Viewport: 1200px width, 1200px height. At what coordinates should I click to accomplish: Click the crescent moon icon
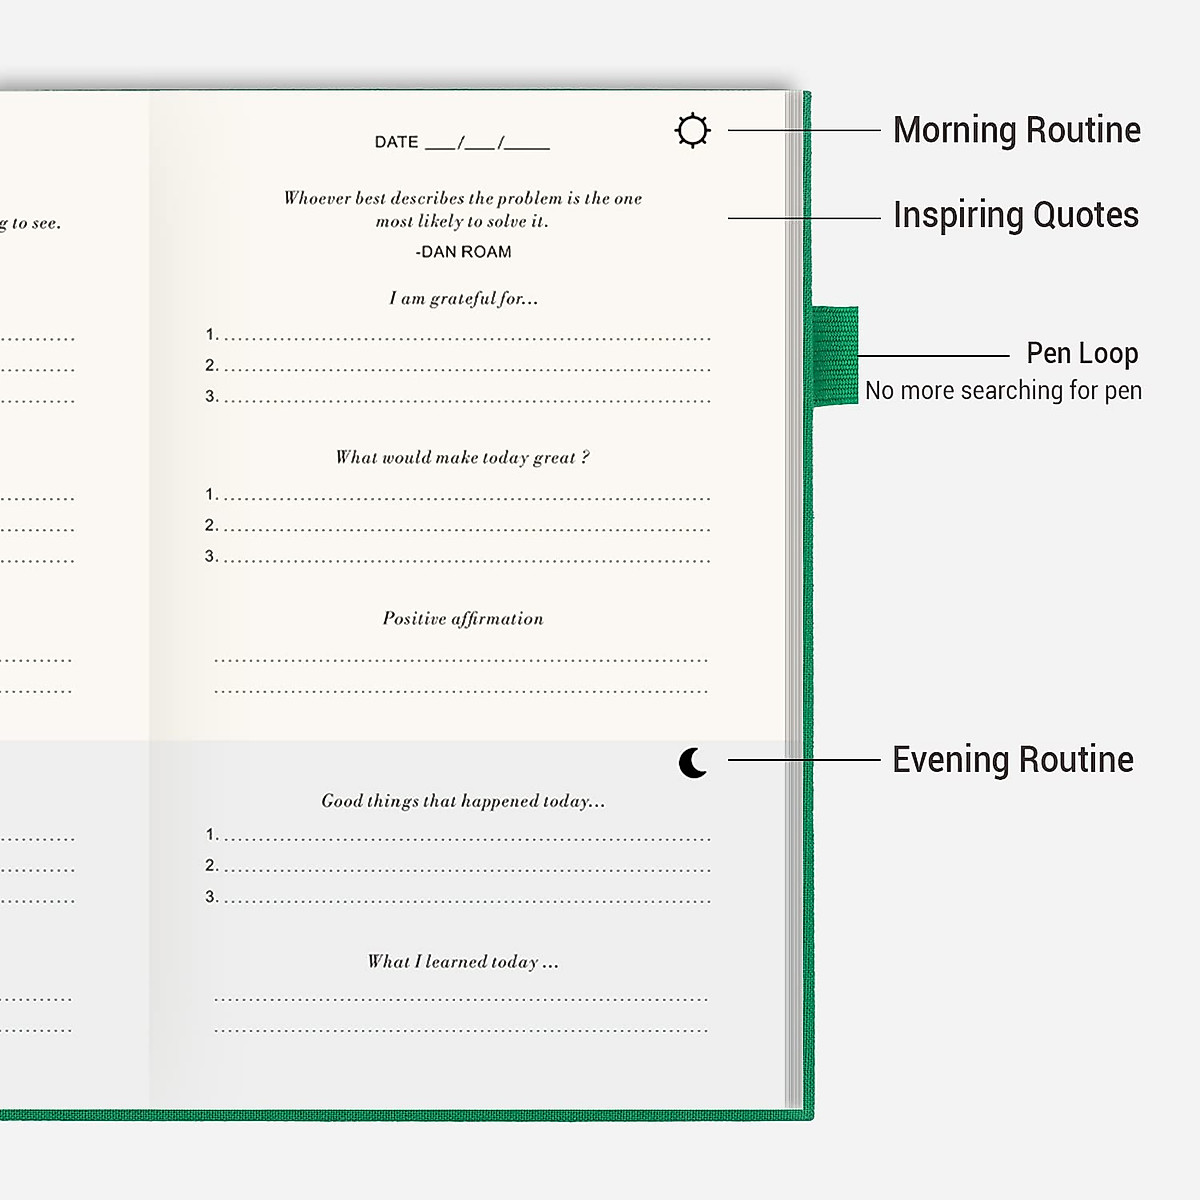coord(692,762)
